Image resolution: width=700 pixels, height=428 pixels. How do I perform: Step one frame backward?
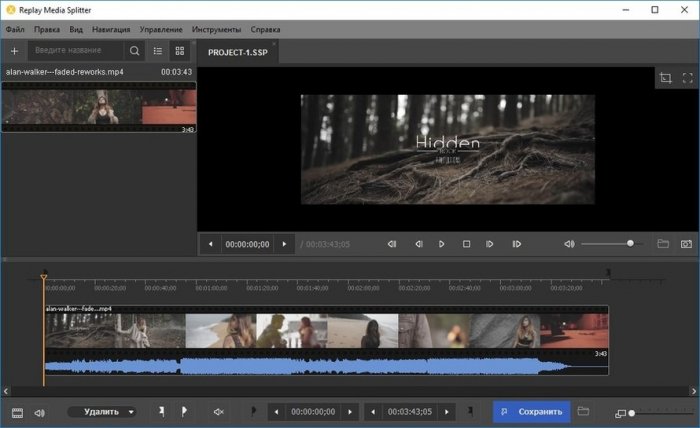point(419,244)
